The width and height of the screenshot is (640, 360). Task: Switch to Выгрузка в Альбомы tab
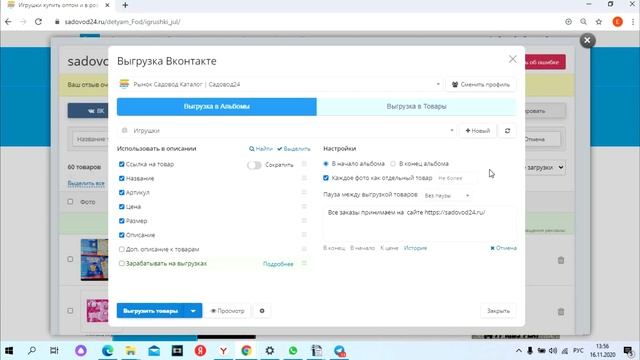217,107
